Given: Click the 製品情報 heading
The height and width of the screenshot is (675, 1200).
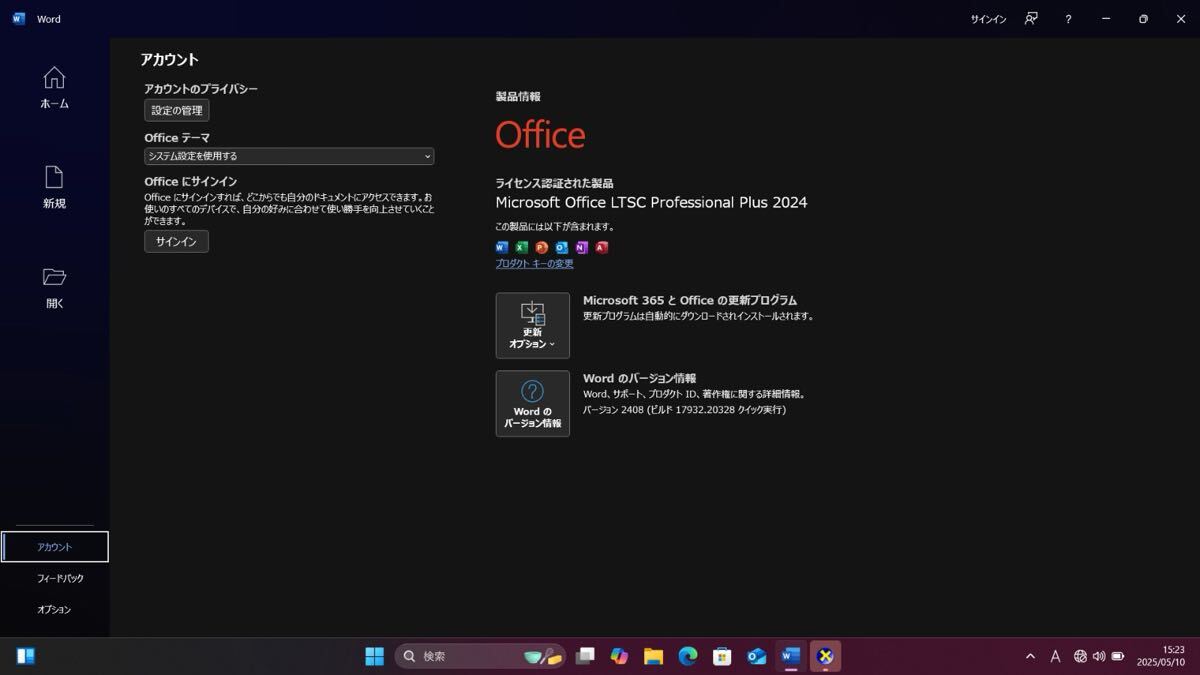Looking at the screenshot, I should click(x=518, y=97).
